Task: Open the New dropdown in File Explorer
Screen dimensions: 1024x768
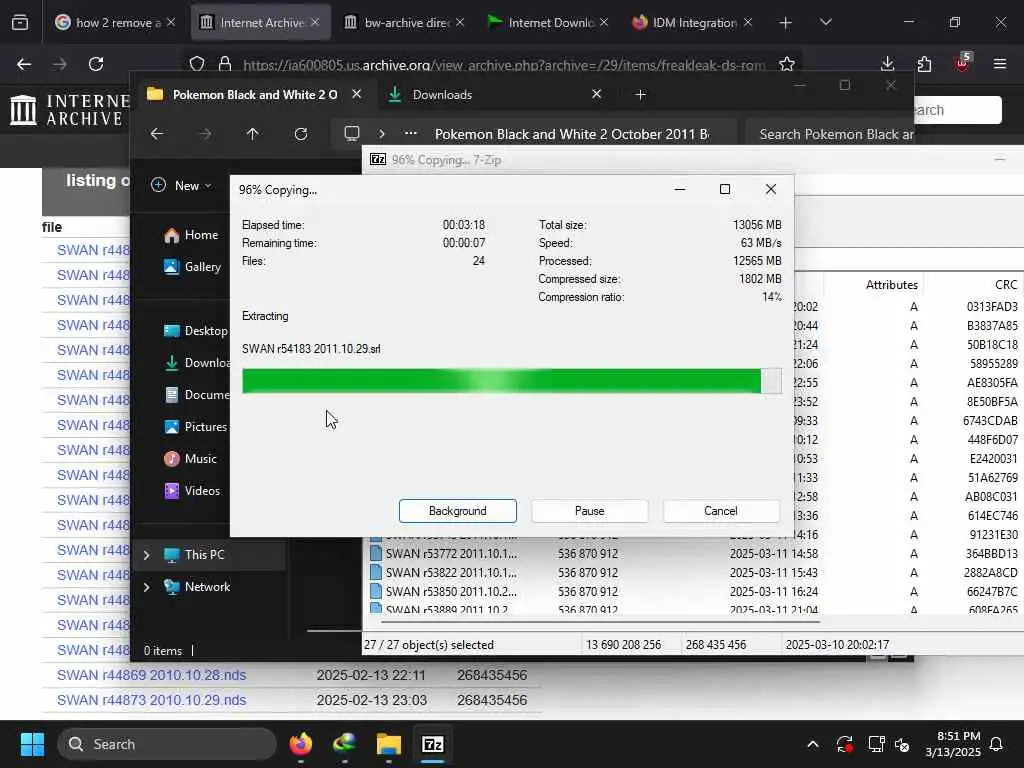Action: click(x=181, y=185)
